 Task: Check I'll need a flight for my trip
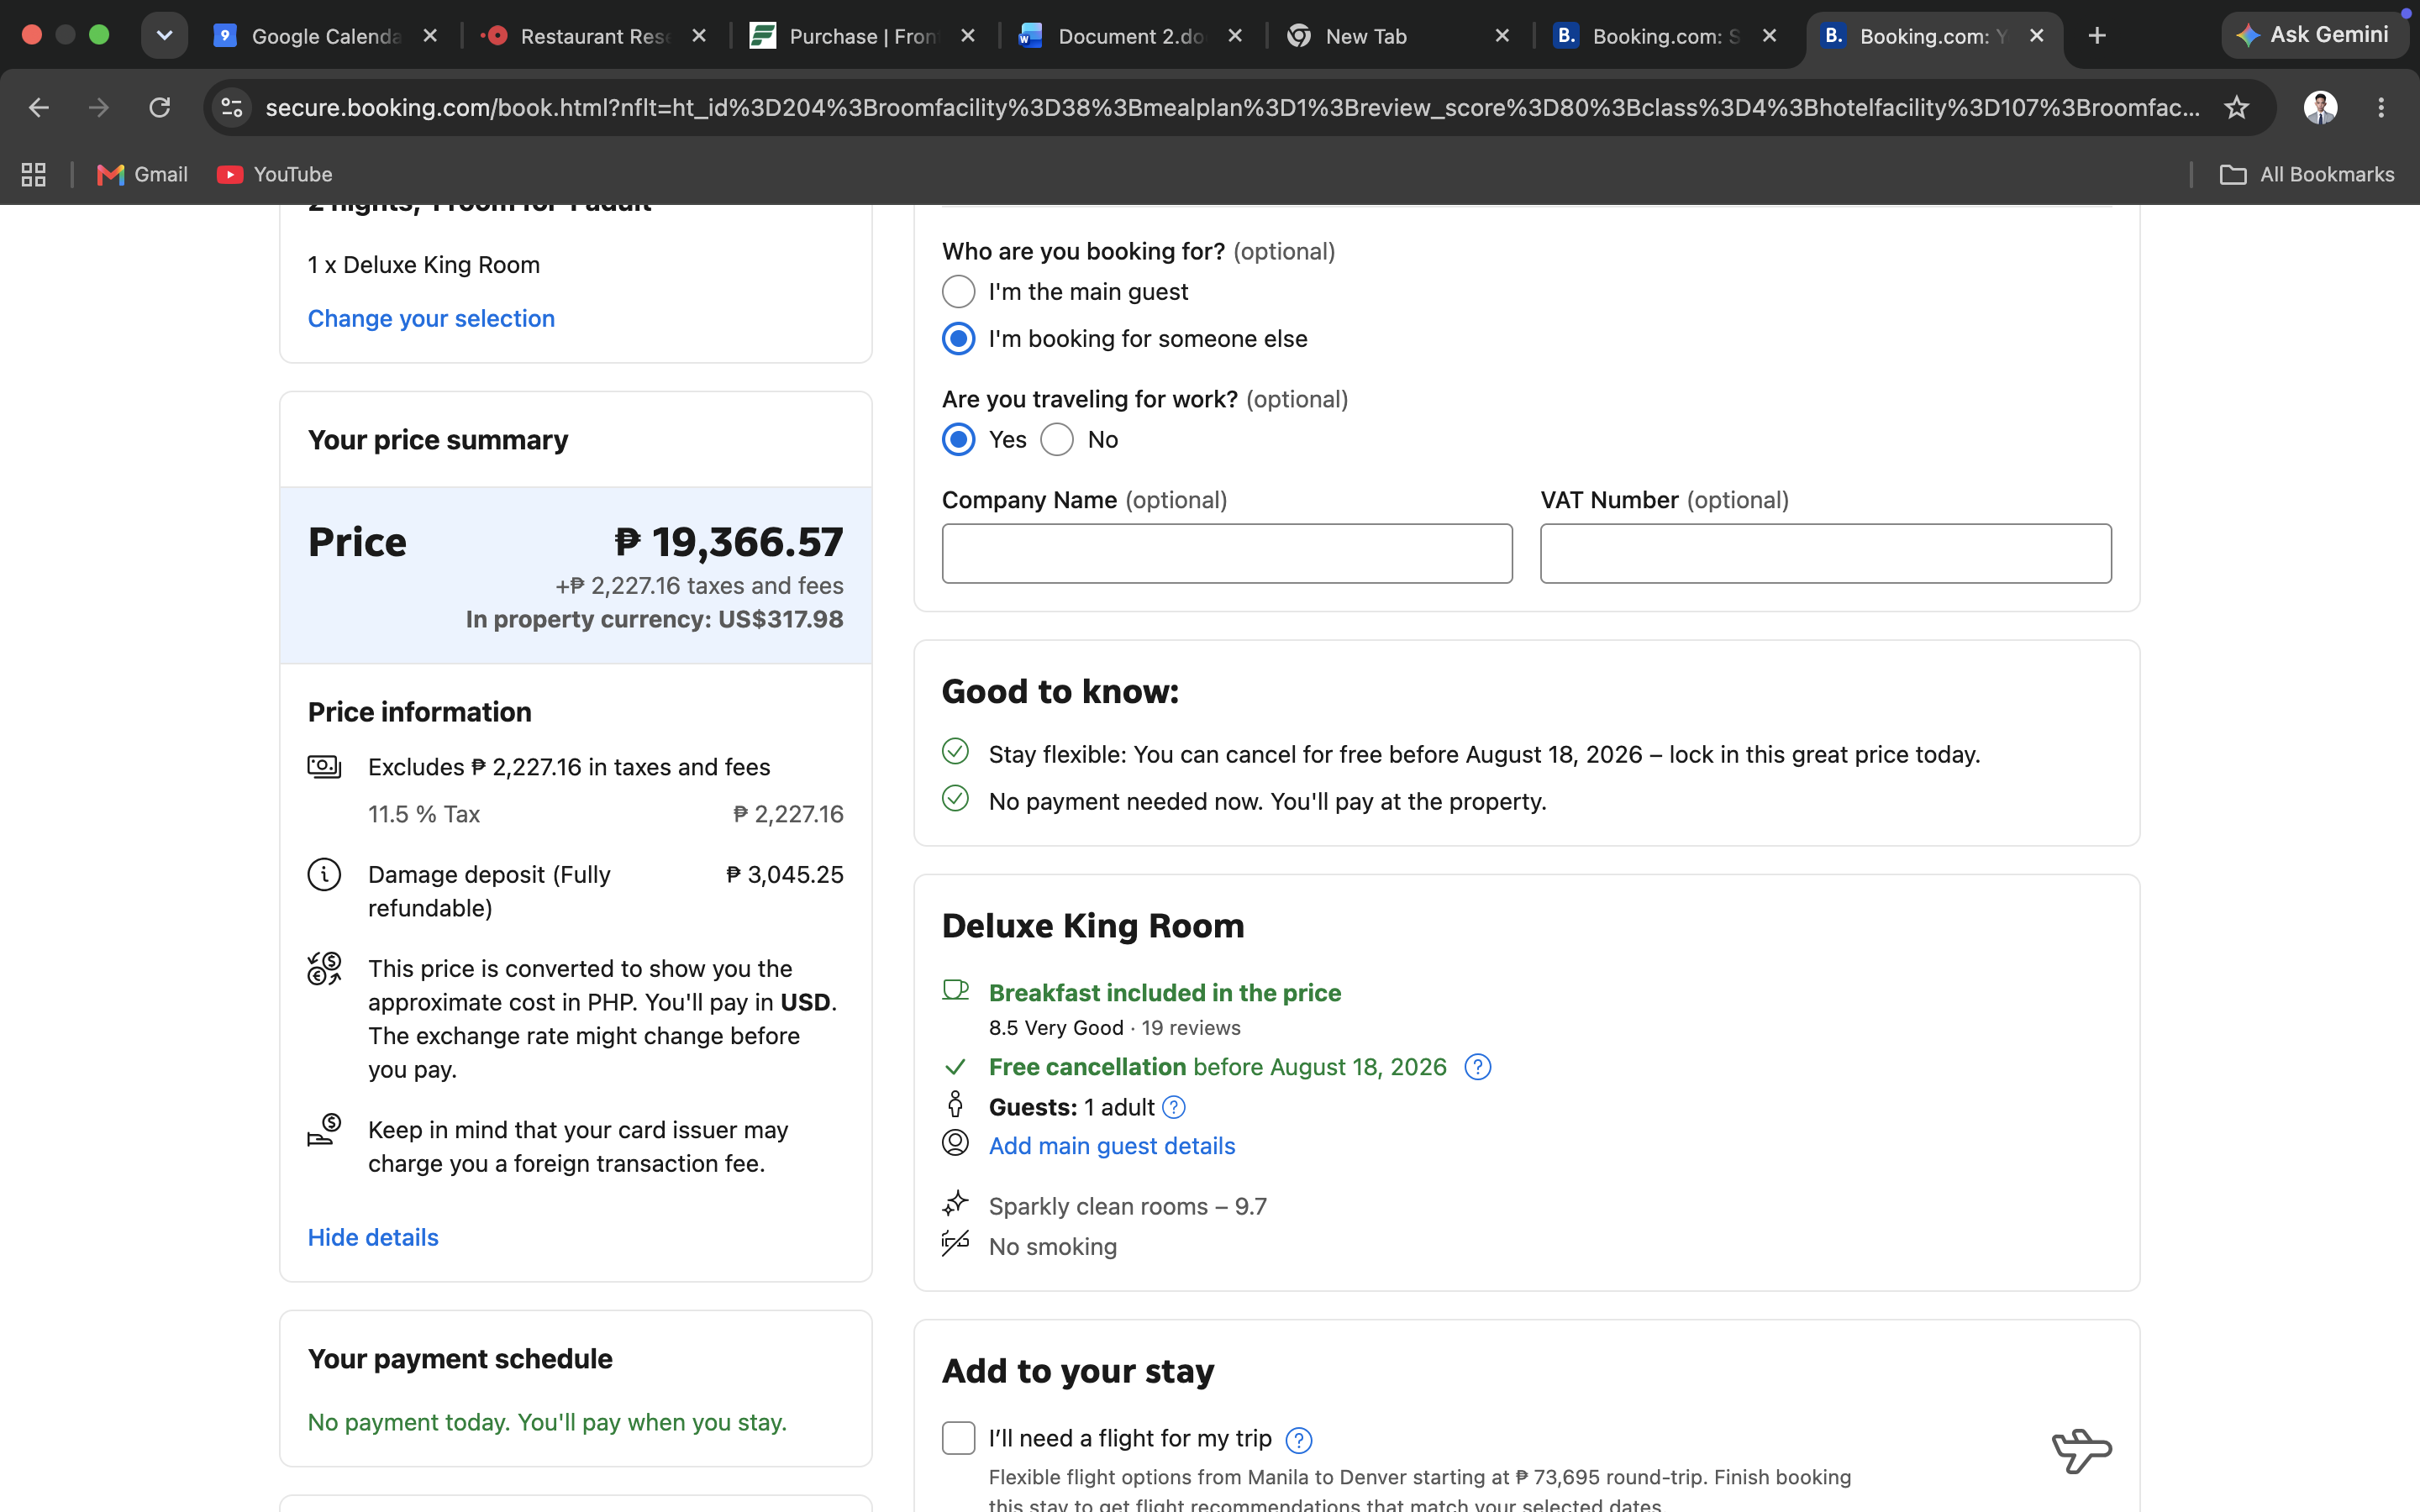point(958,1438)
